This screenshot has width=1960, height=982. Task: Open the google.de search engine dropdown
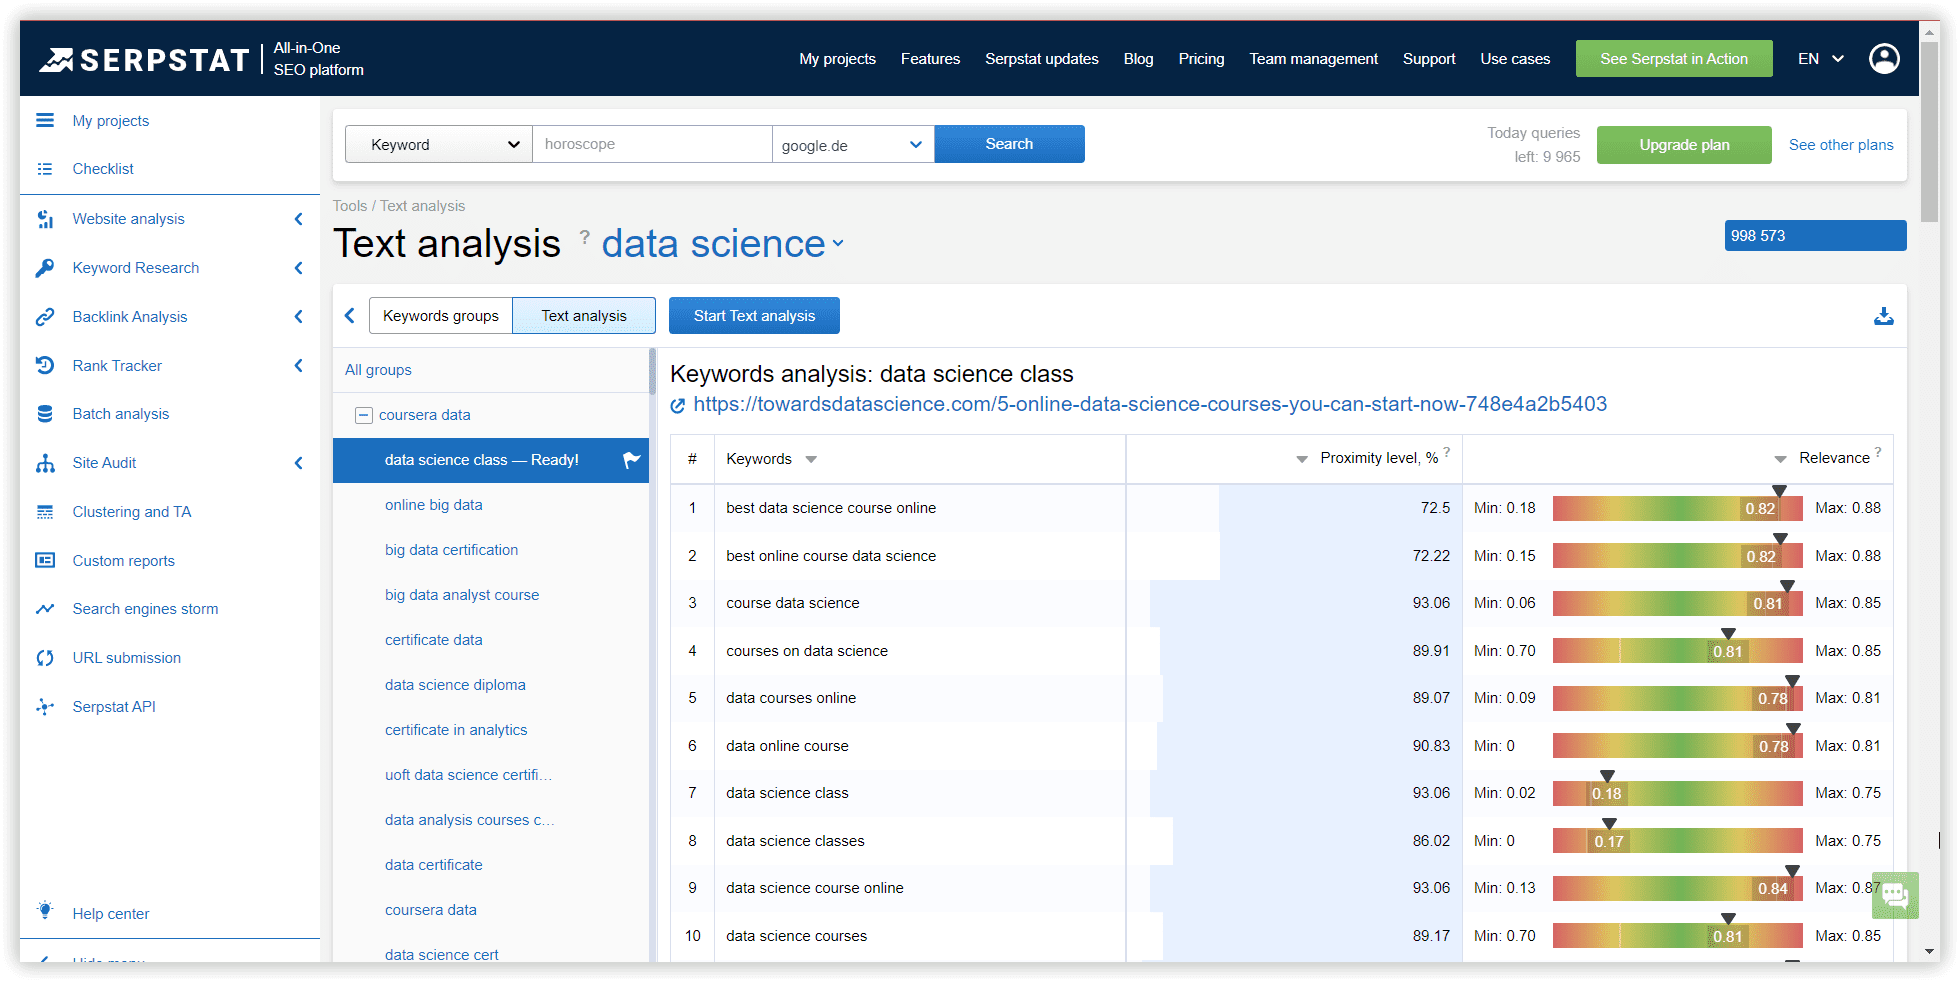pos(852,144)
